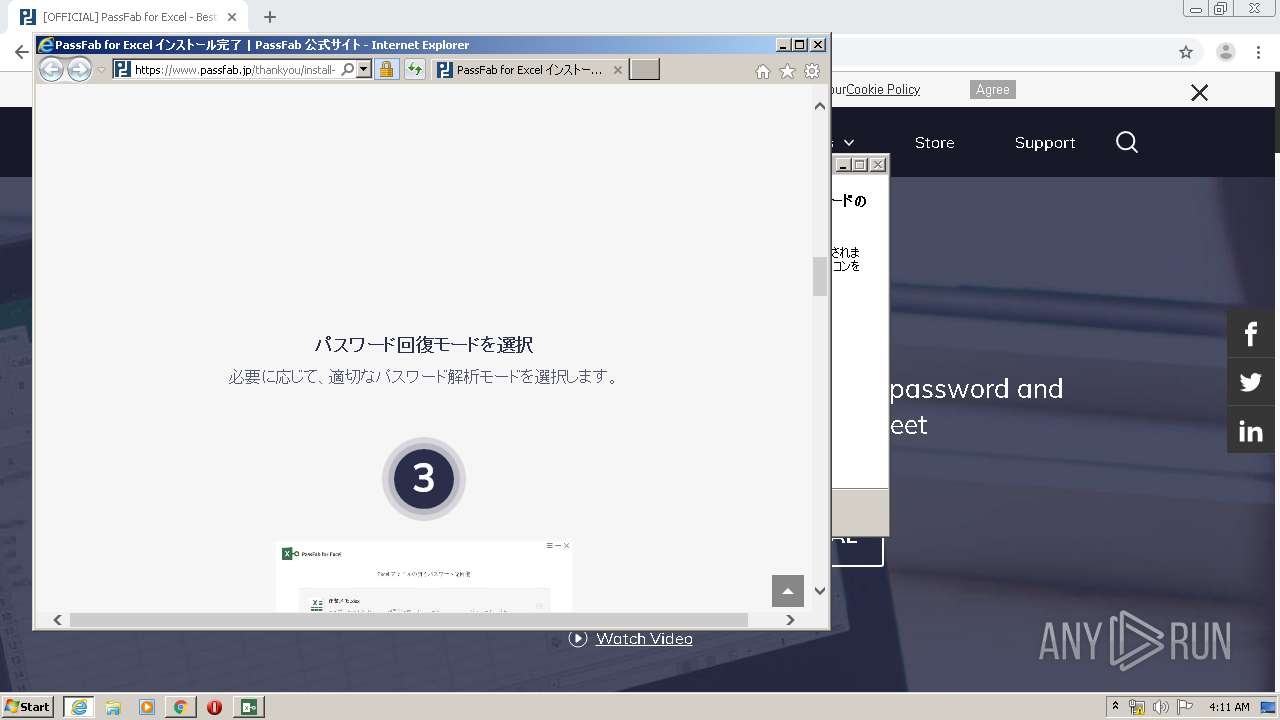The image size is (1280, 720).
Task: Click the step 3 circle badge
Action: (424, 479)
